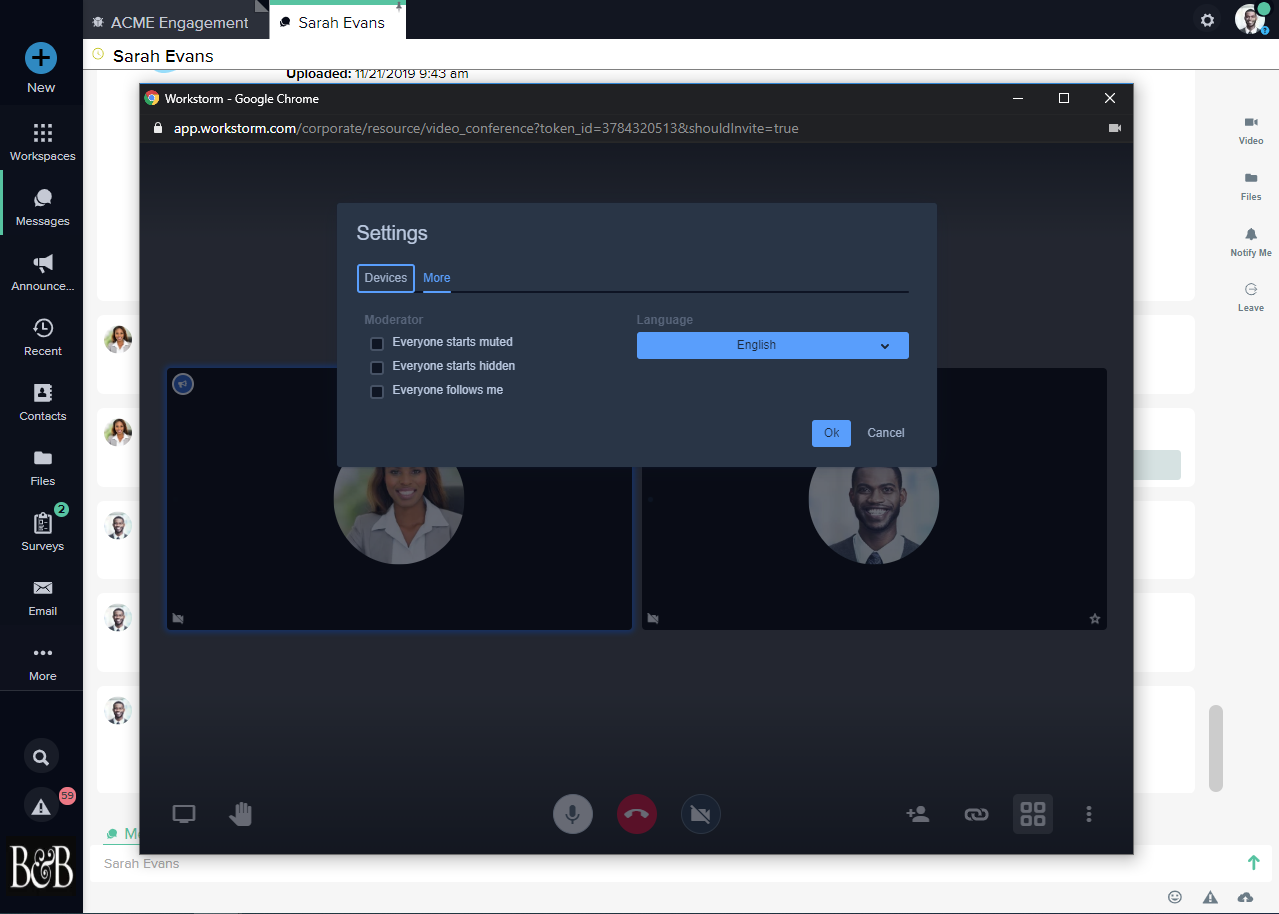The height and width of the screenshot is (914, 1279).
Task: Leave the conversation using the Leave icon
Action: coord(1251,297)
